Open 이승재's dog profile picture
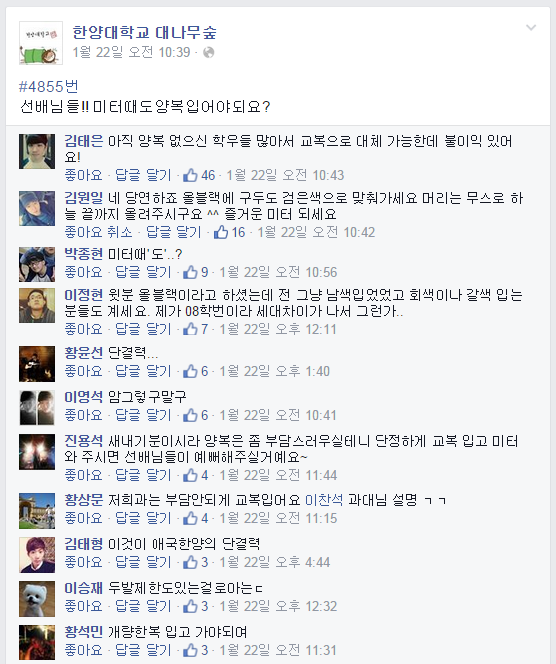The image size is (556, 664). [x=37, y=599]
